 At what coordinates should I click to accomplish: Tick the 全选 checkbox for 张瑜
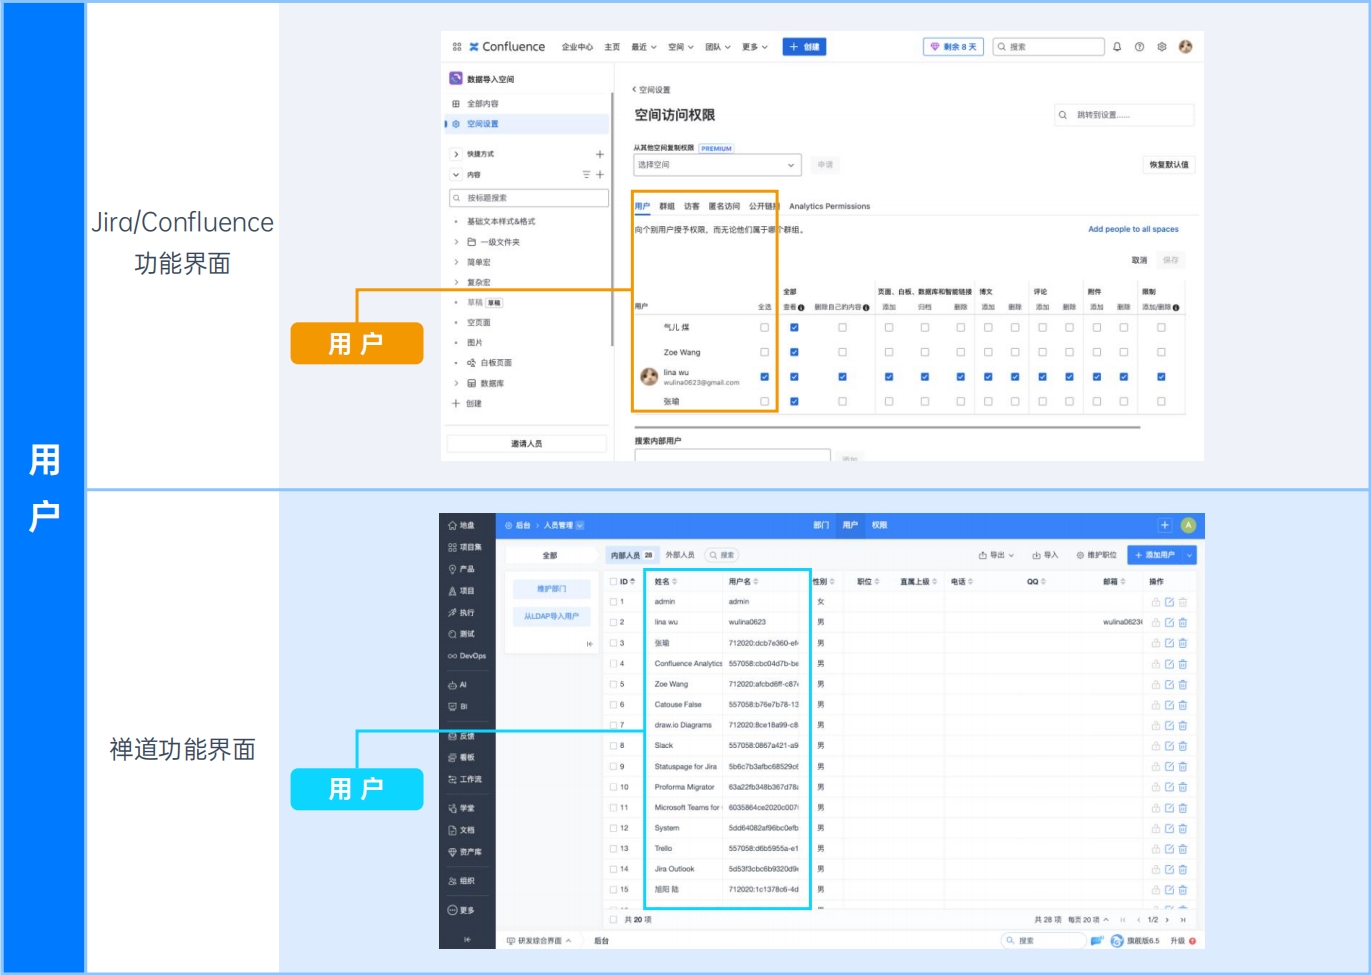[x=765, y=402]
